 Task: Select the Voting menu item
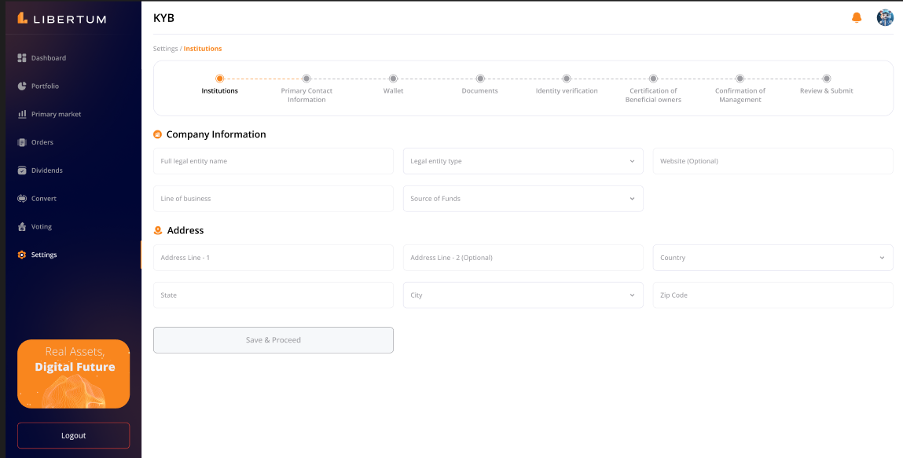[41, 226]
